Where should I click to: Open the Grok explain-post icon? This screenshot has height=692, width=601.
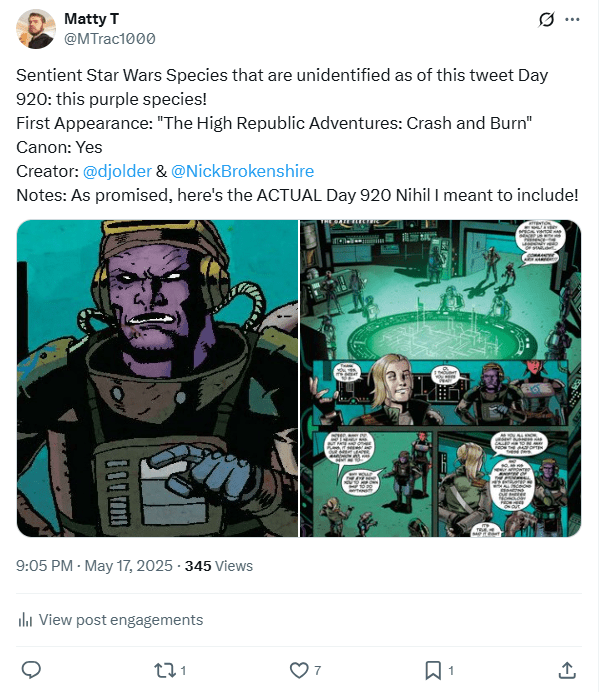(547, 19)
